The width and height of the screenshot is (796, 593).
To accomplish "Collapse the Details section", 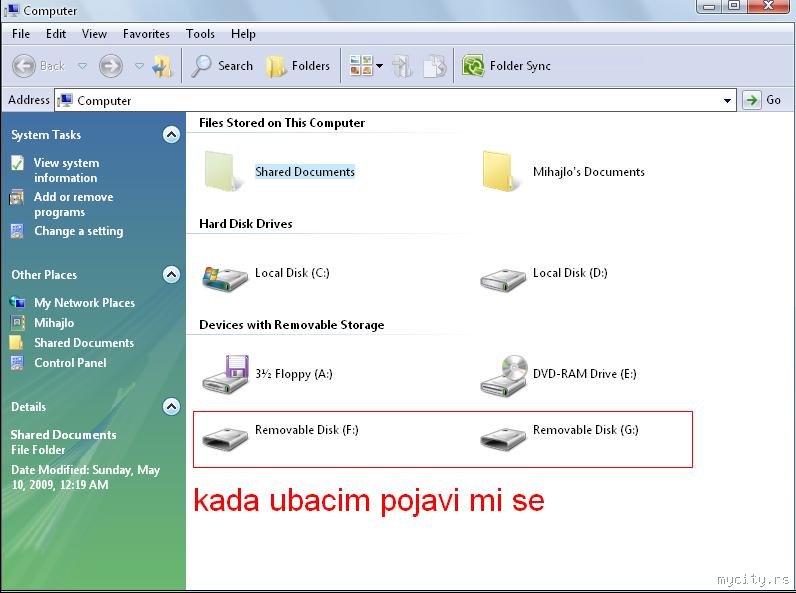I will (x=171, y=407).
